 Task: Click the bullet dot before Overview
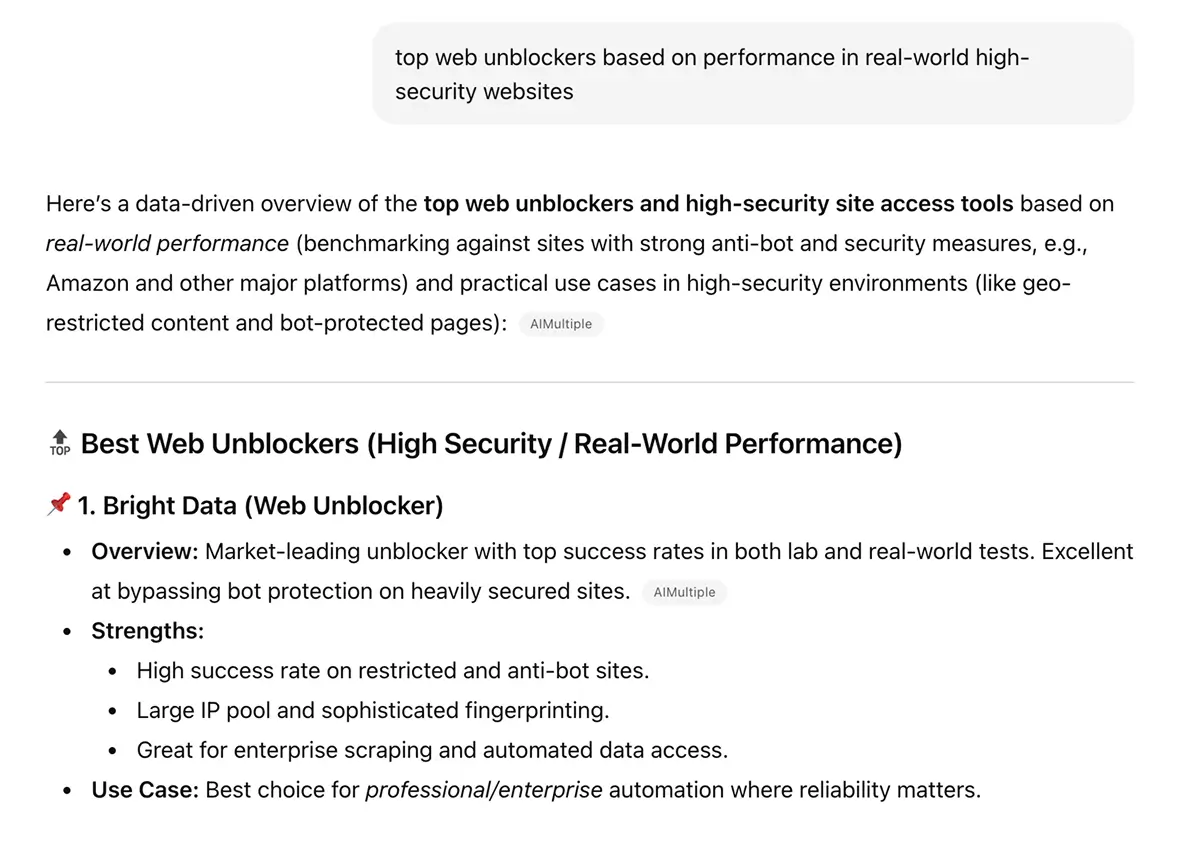click(x=67, y=552)
